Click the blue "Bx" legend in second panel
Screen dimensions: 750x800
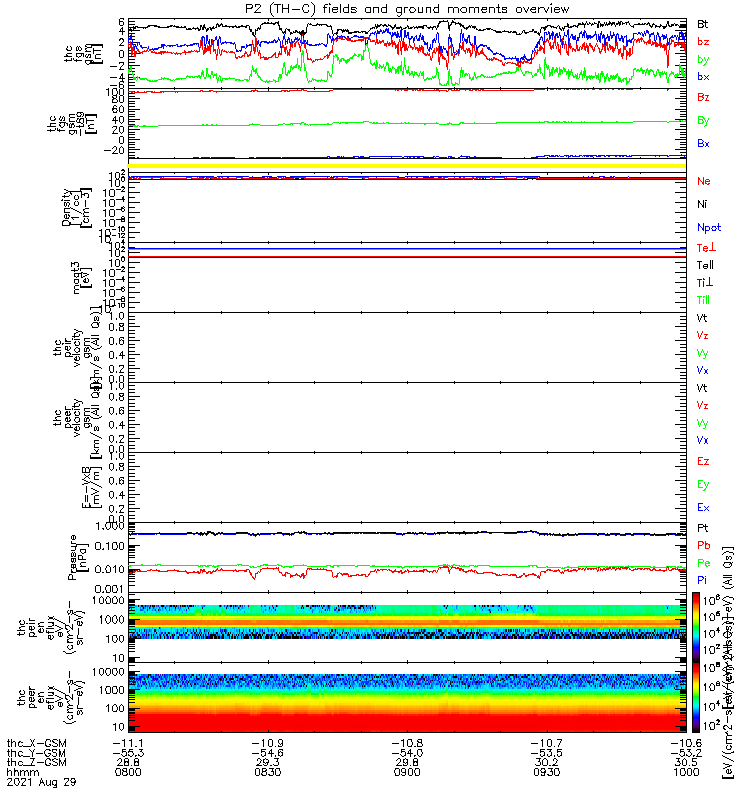[703, 143]
